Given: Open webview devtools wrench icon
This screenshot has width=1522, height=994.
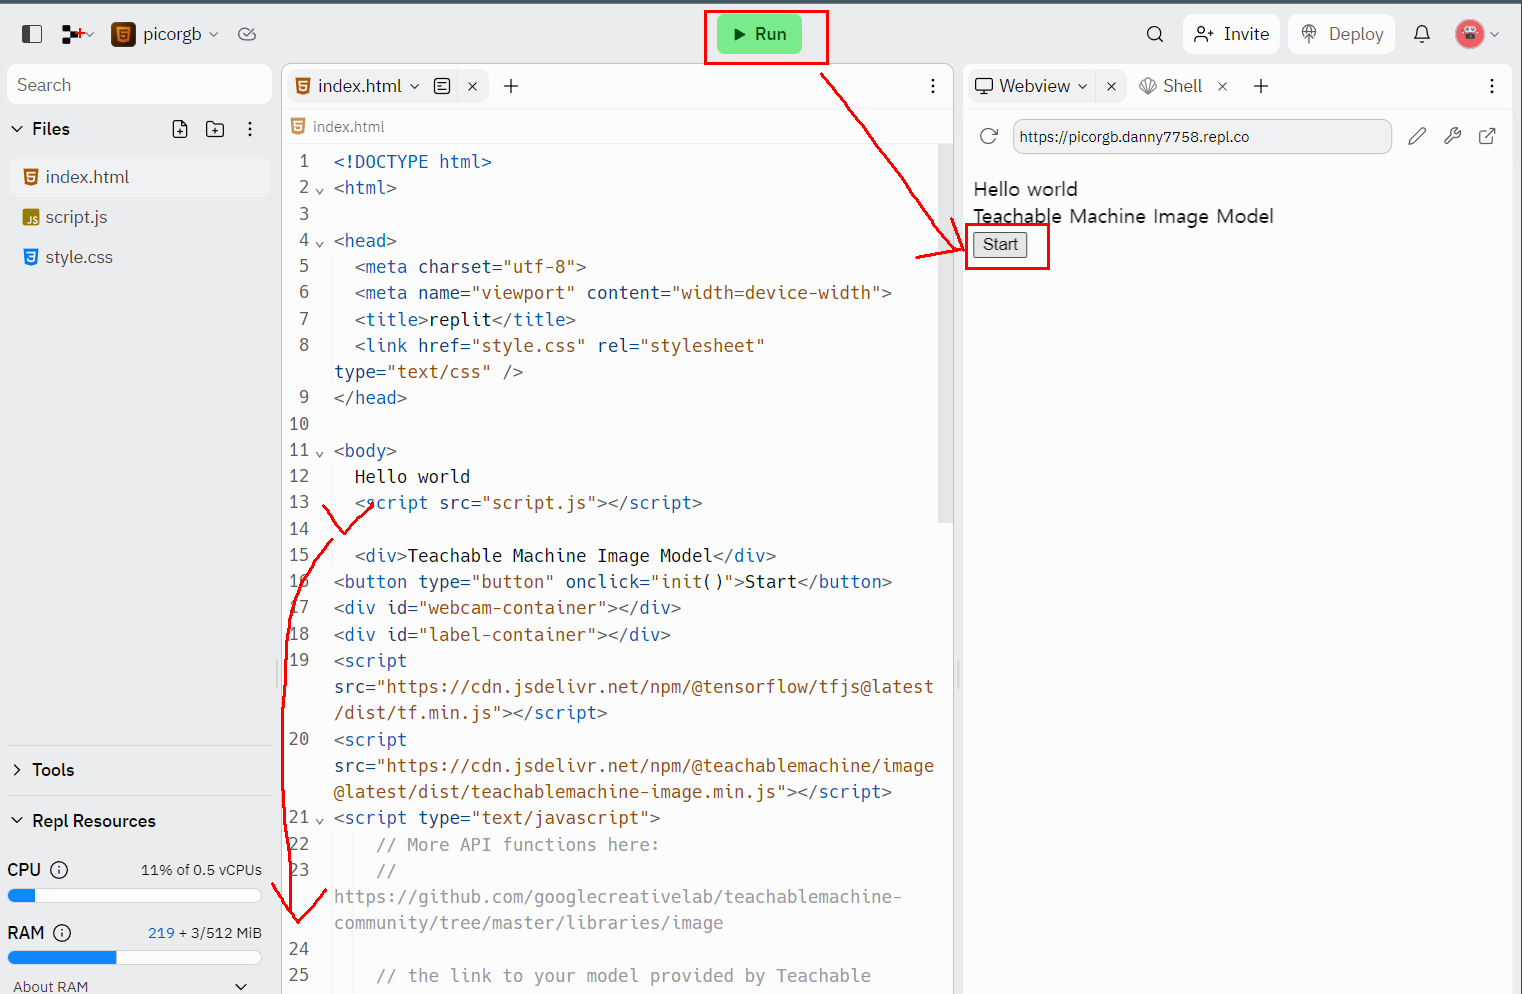Looking at the screenshot, I should (x=1453, y=136).
